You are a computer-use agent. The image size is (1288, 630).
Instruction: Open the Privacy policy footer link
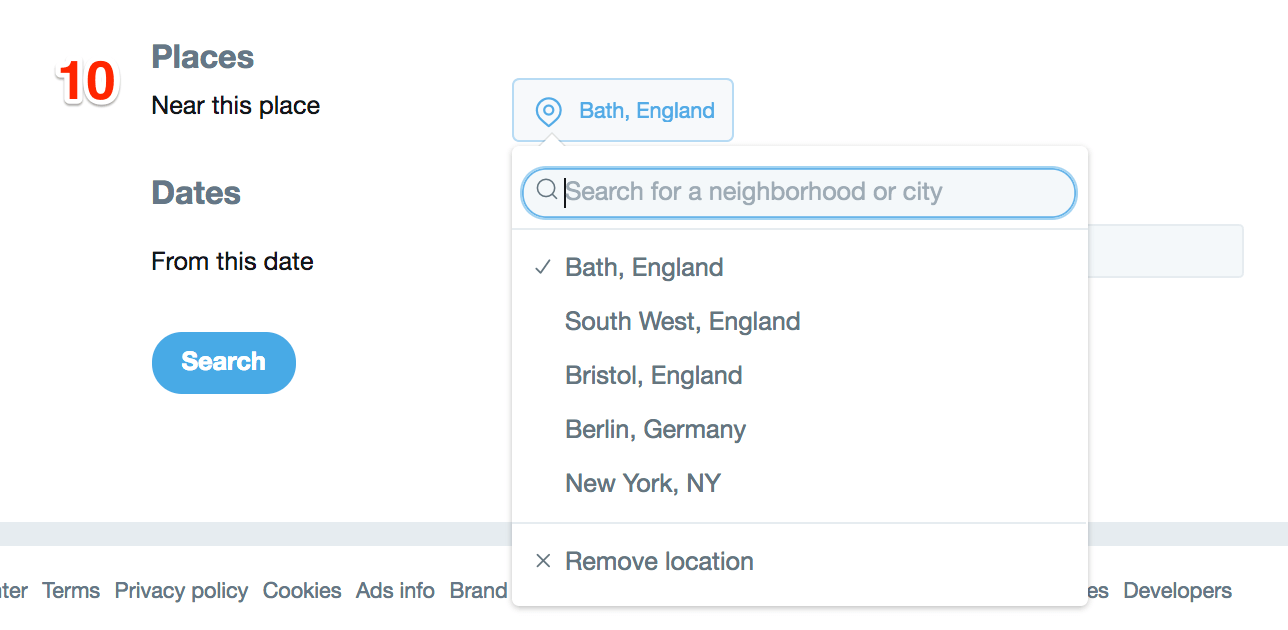pos(181,591)
